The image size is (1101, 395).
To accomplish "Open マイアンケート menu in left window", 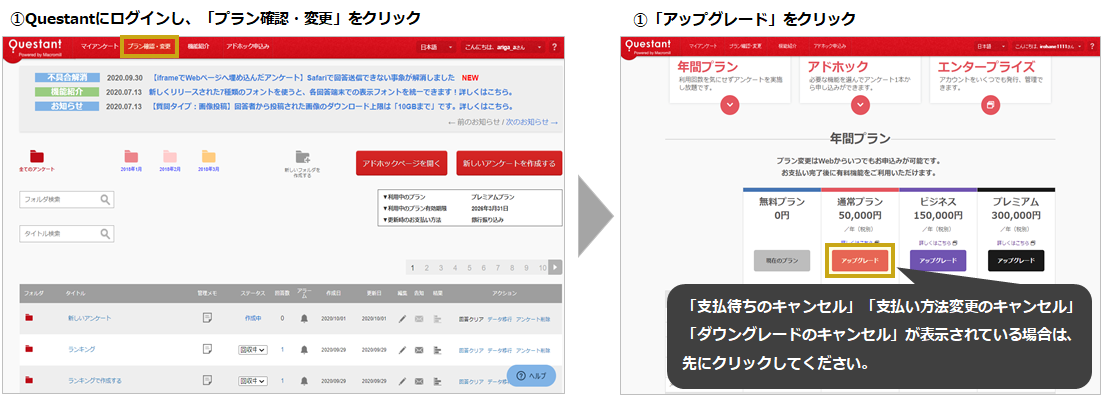I will pyautogui.click(x=100, y=47).
